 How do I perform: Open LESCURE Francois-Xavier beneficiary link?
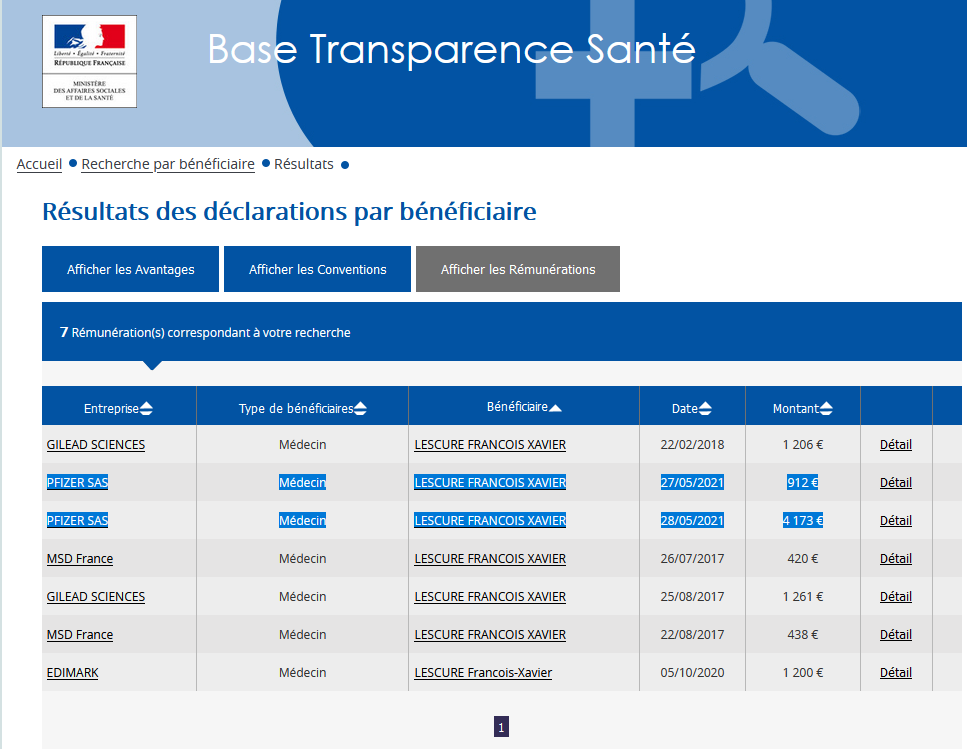tap(483, 673)
